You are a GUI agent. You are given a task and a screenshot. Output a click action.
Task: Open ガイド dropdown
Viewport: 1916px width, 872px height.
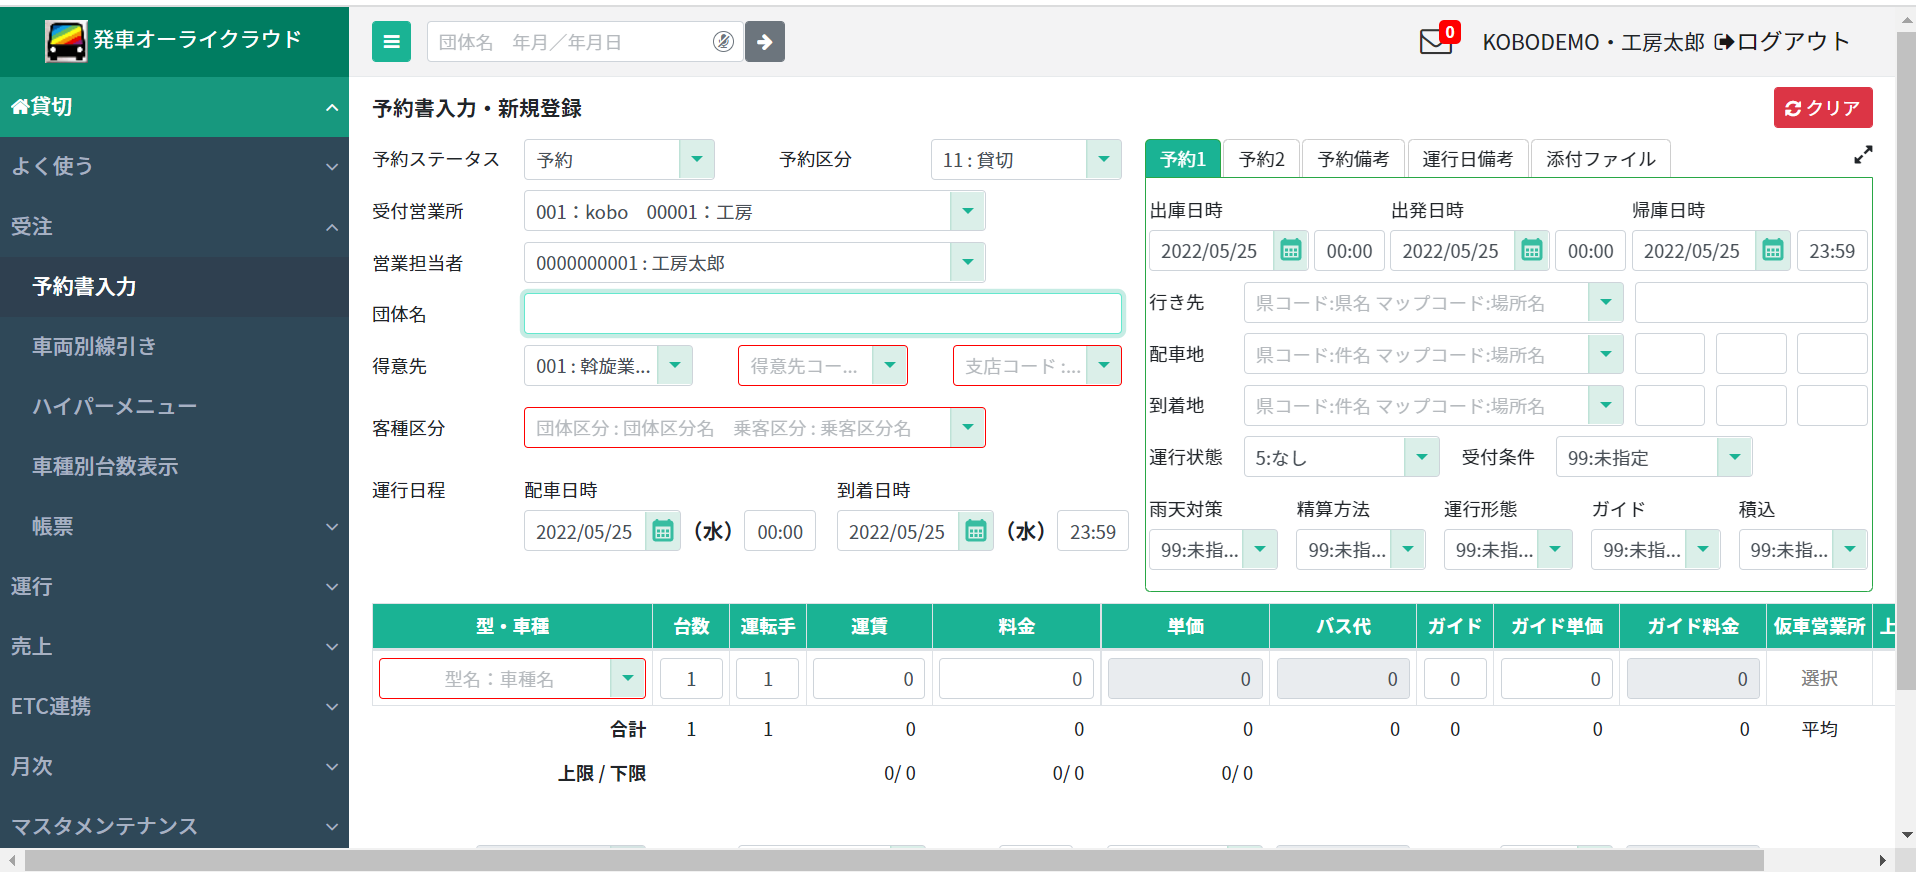[x=1702, y=549]
